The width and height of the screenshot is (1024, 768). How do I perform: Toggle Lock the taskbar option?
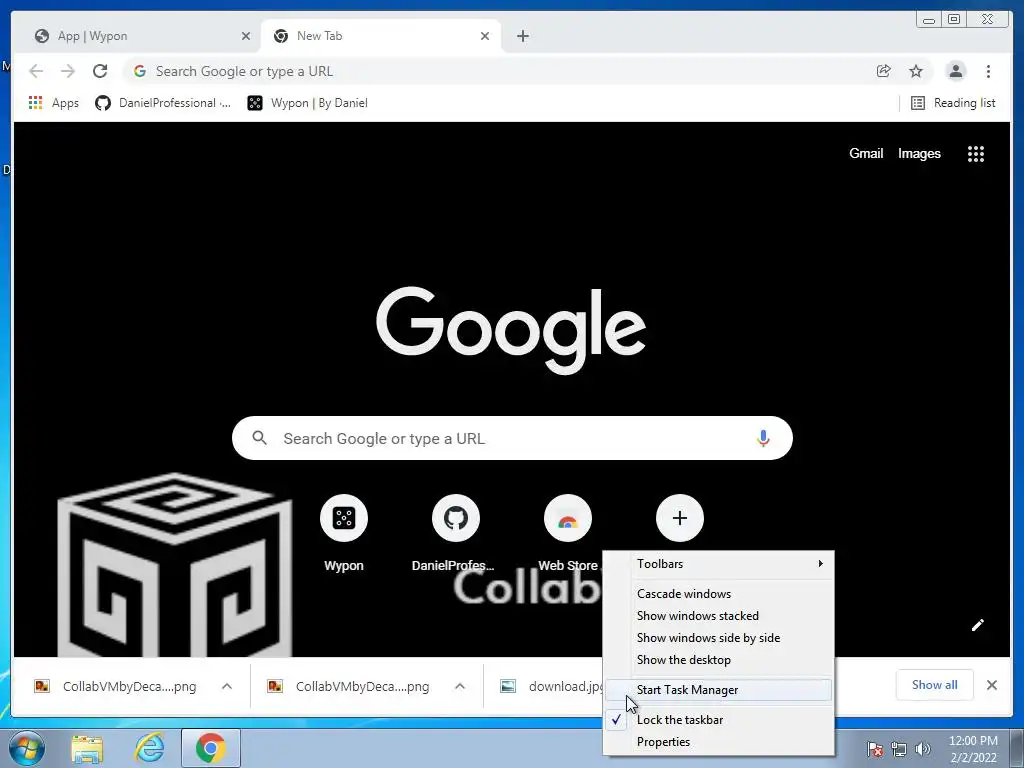click(718, 720)
